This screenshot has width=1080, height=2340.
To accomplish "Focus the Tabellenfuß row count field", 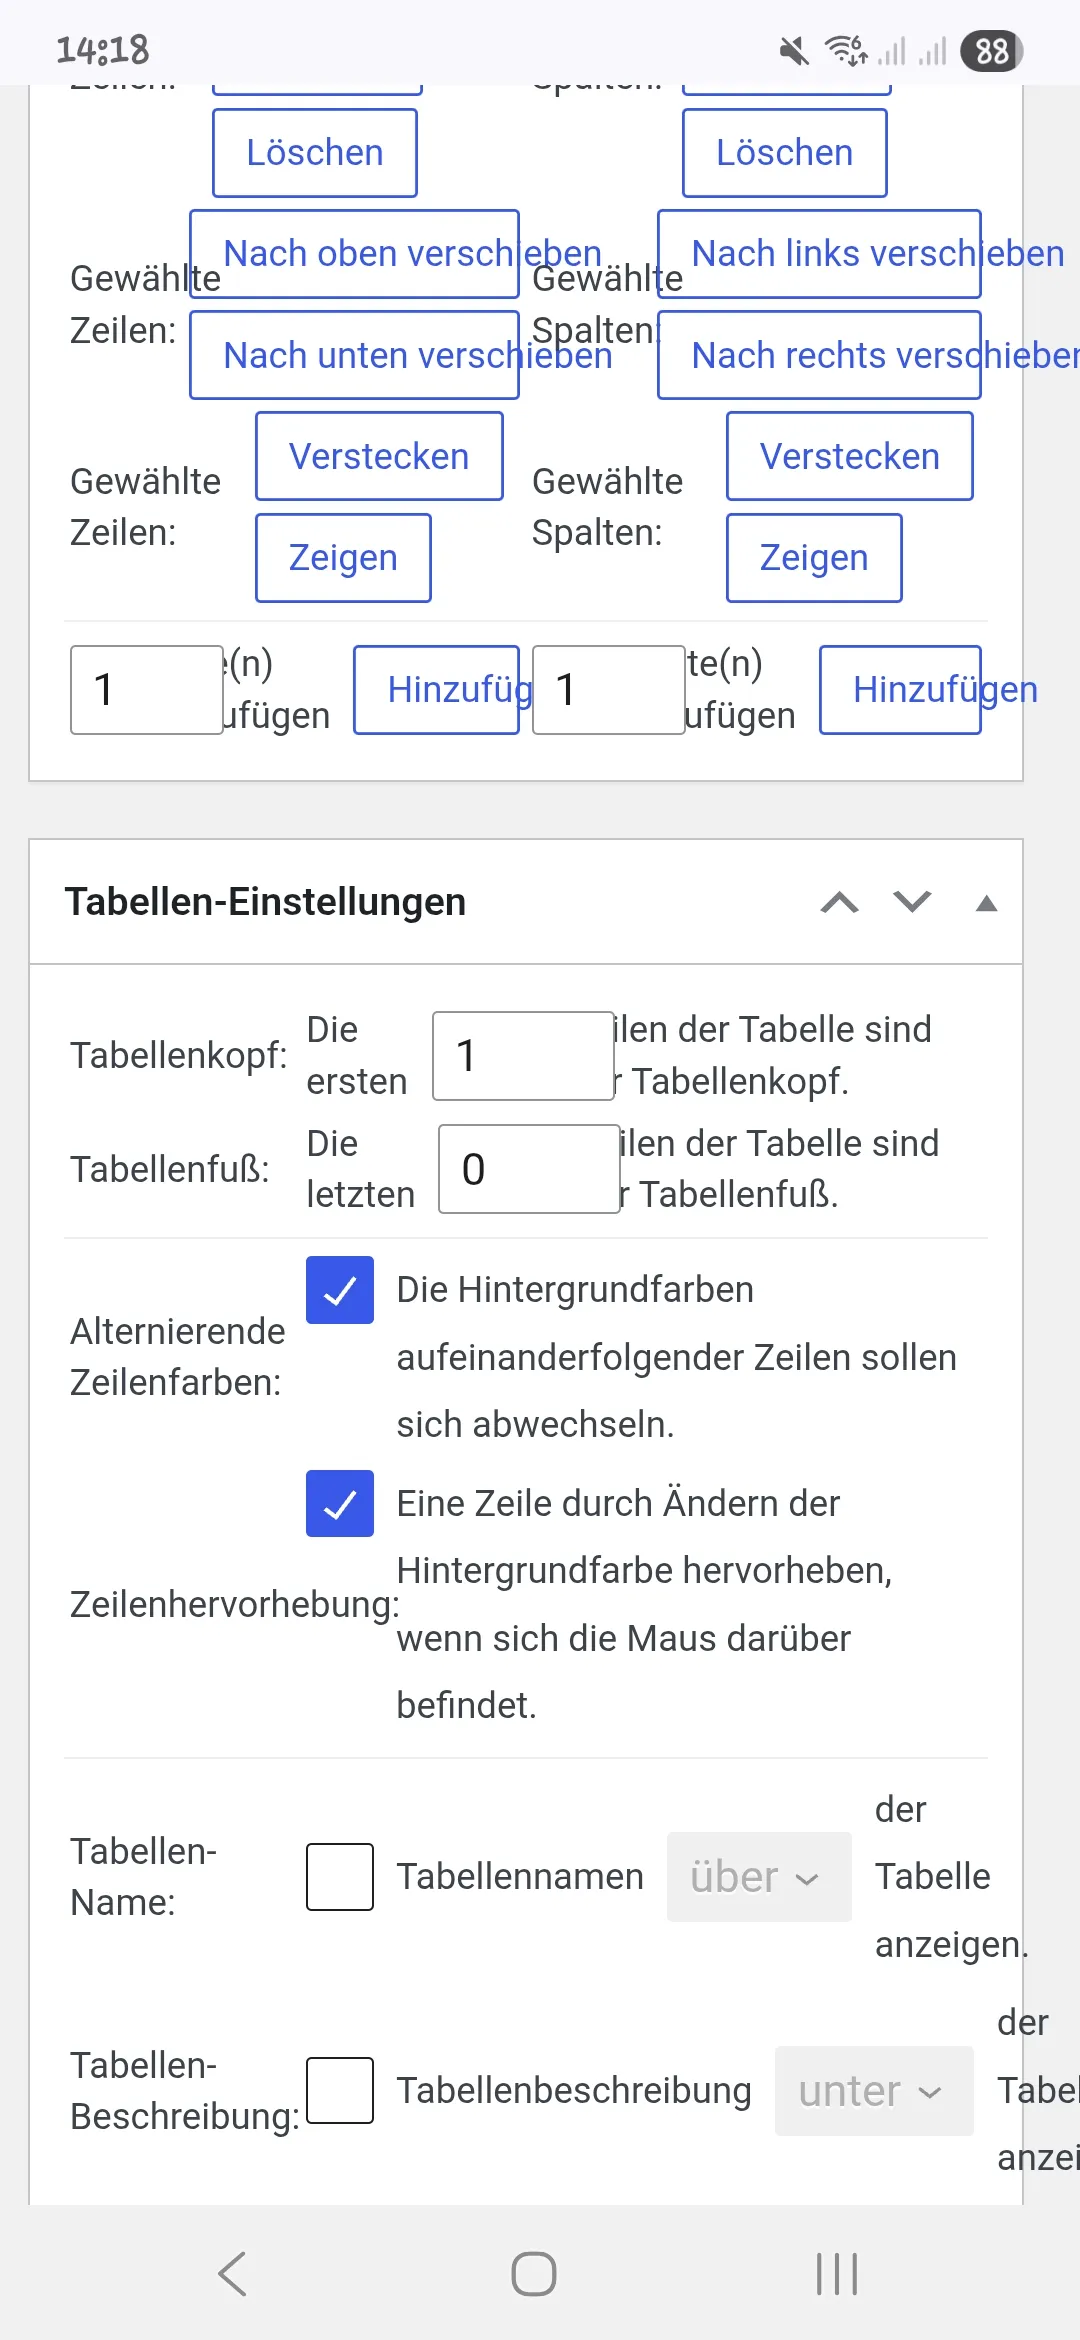I will [529, 1169].
